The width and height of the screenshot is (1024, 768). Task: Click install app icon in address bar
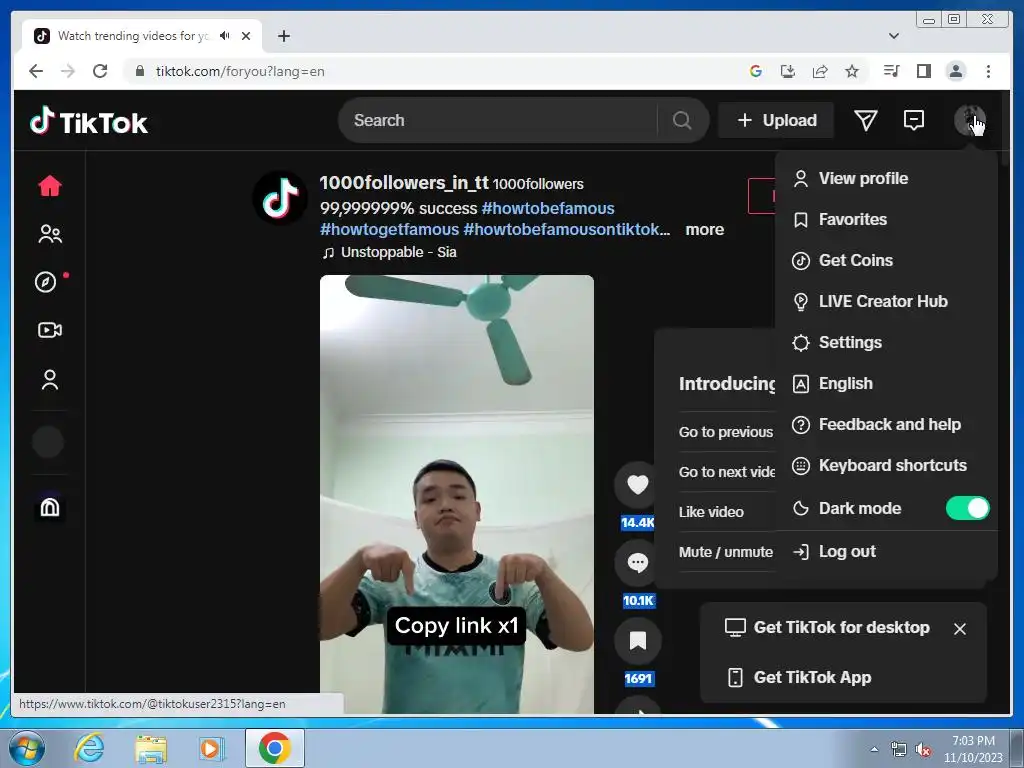pyautogui.click(x=788, y=71)
